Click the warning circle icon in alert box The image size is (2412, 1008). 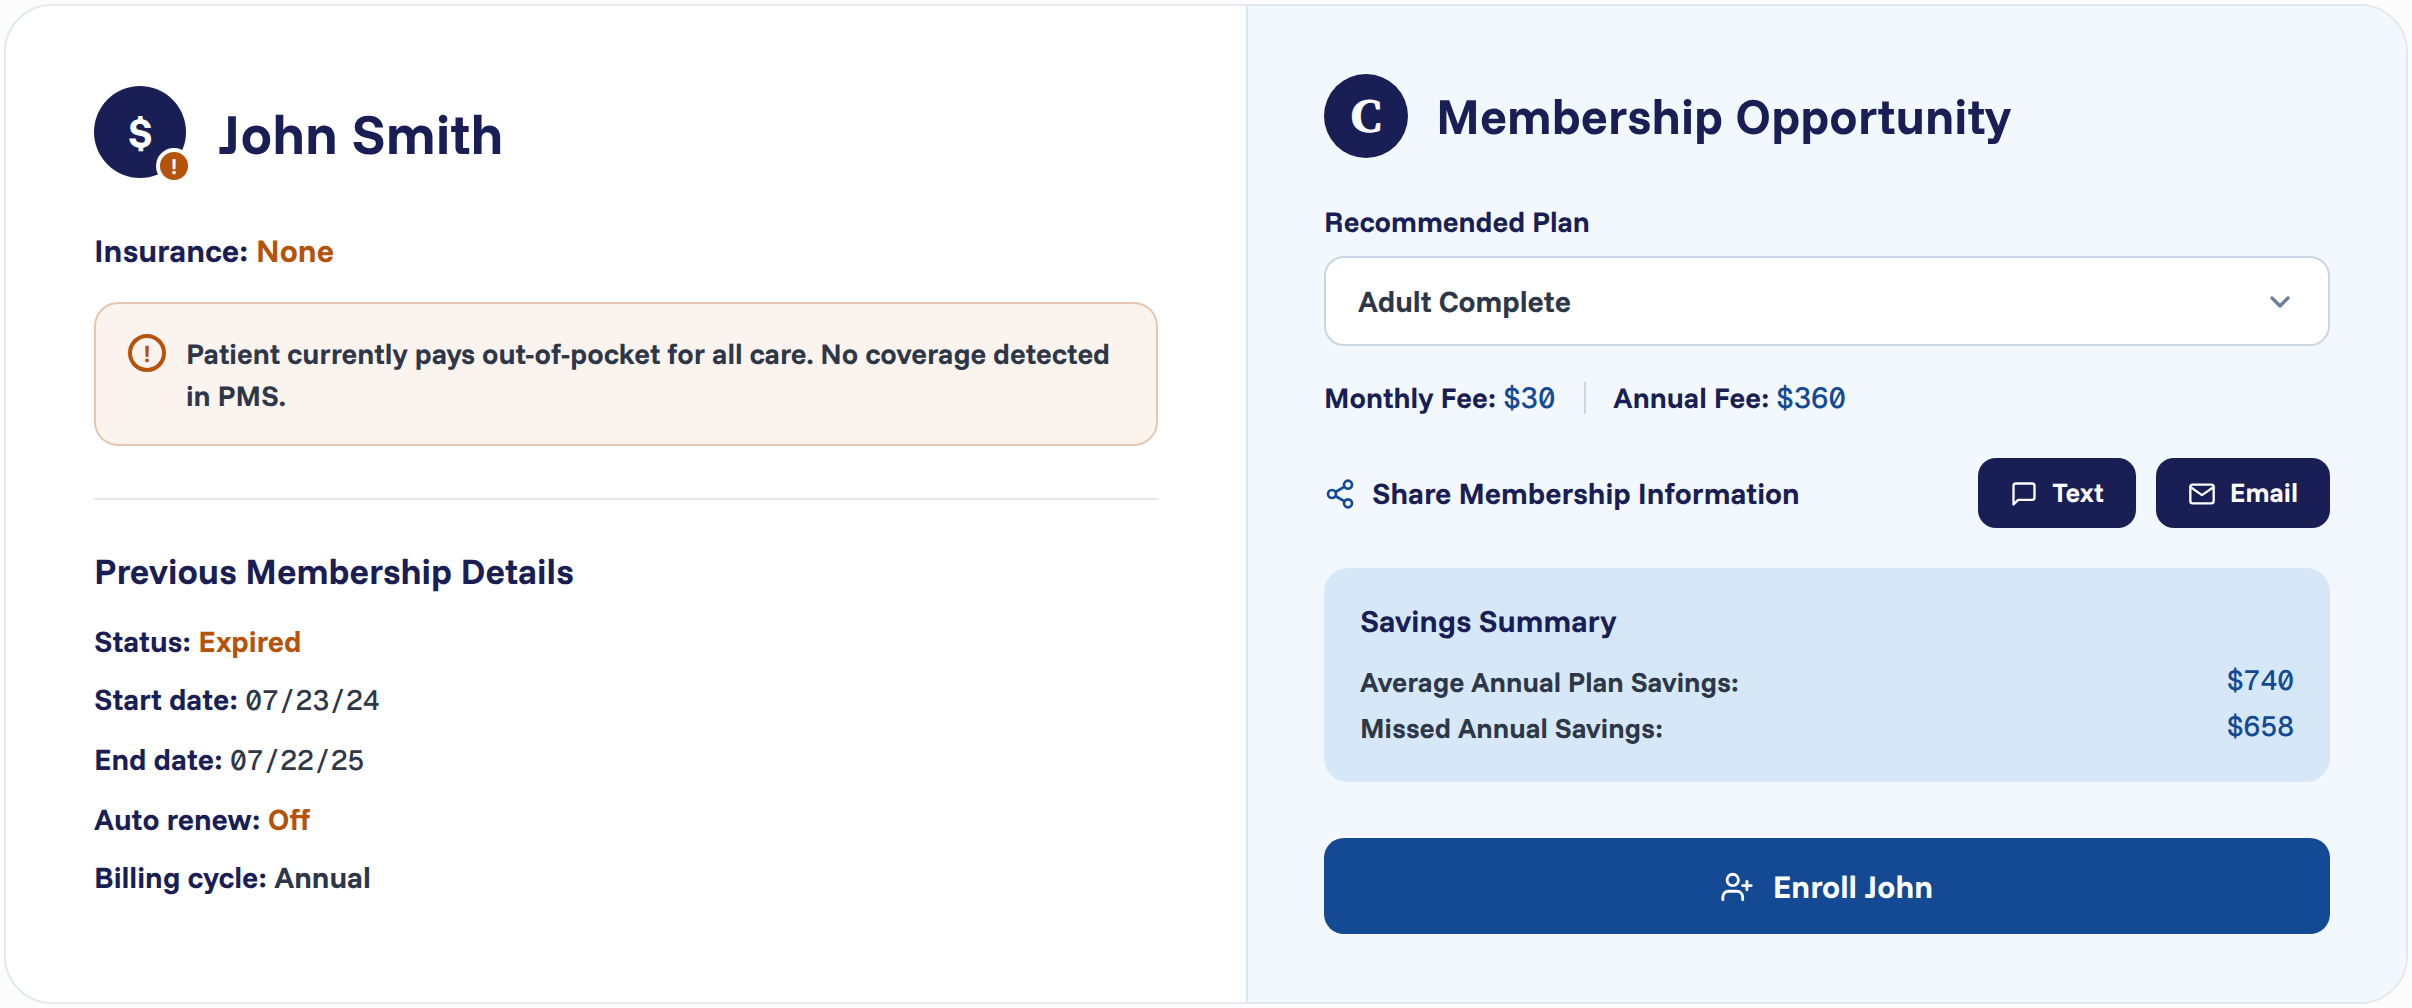(147, 353)
